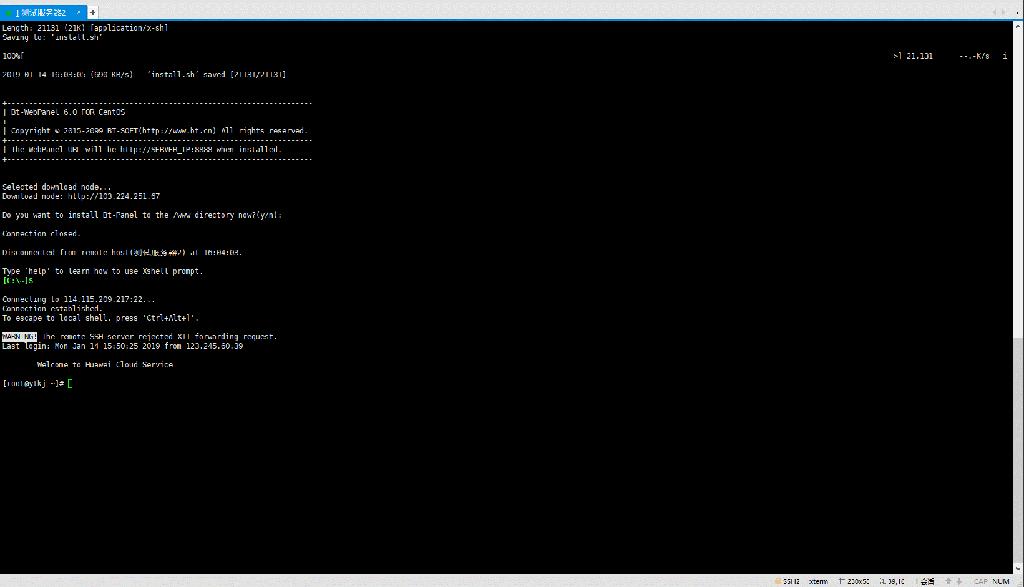The width and height of the screenshot is (1024, 587).
Task: Click the green connection dot on tab
Action: tap(8, 13)
